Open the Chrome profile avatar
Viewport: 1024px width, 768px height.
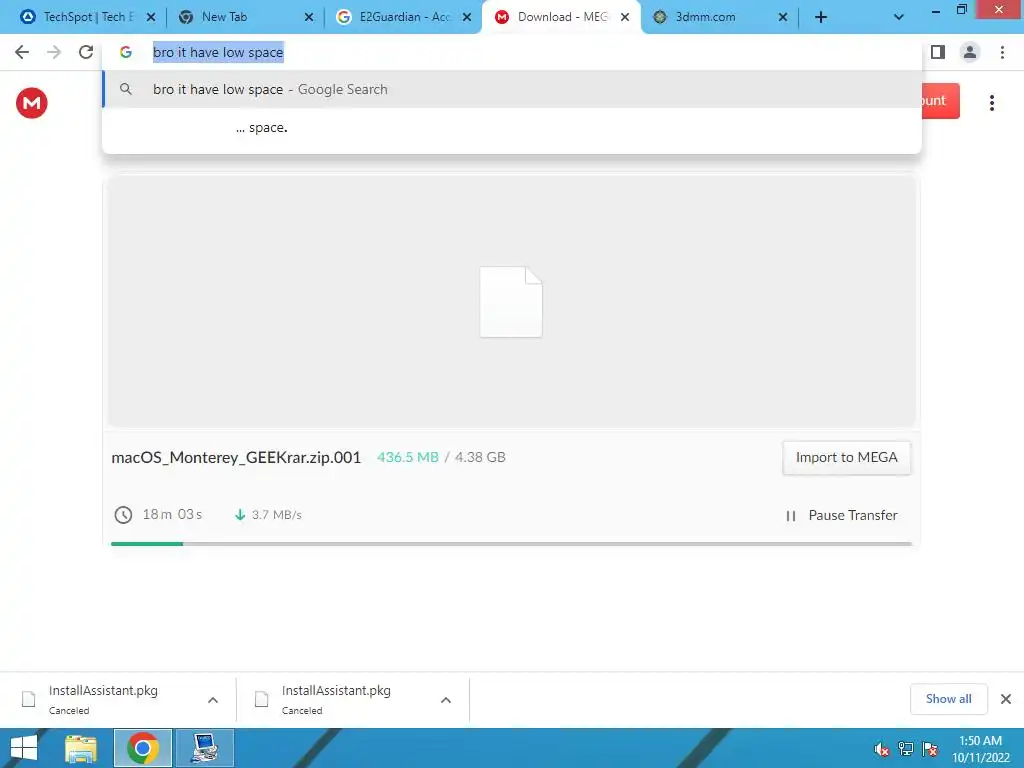970,52
